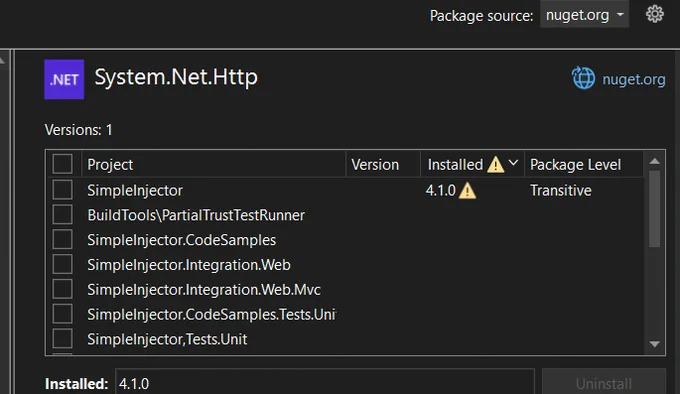This screenshot has height=394, width=680.
Task: Click the project list scrollbar thumb
Action: click(x=655, y=209)
